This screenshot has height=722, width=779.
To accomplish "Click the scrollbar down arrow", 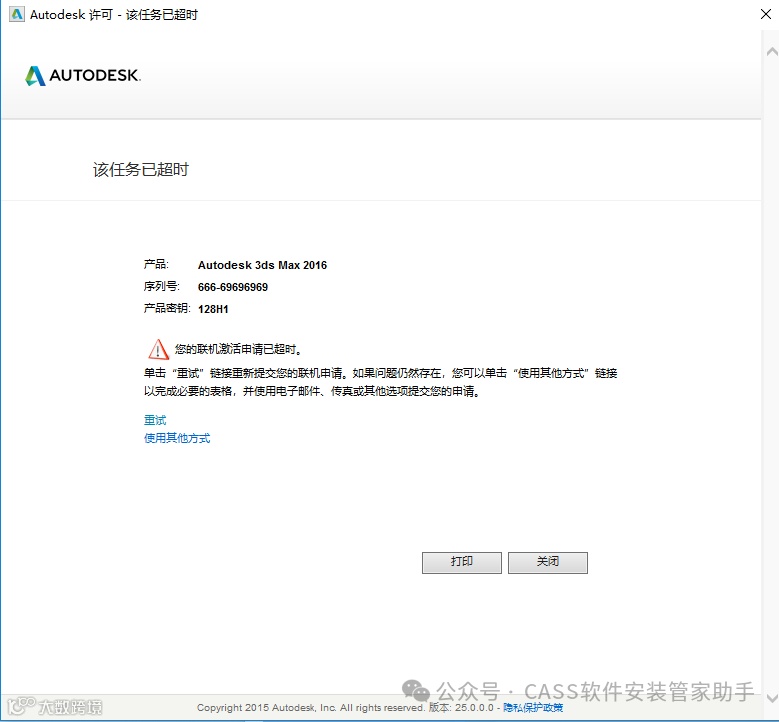I will pyautogui.click(x=772, y=698).
